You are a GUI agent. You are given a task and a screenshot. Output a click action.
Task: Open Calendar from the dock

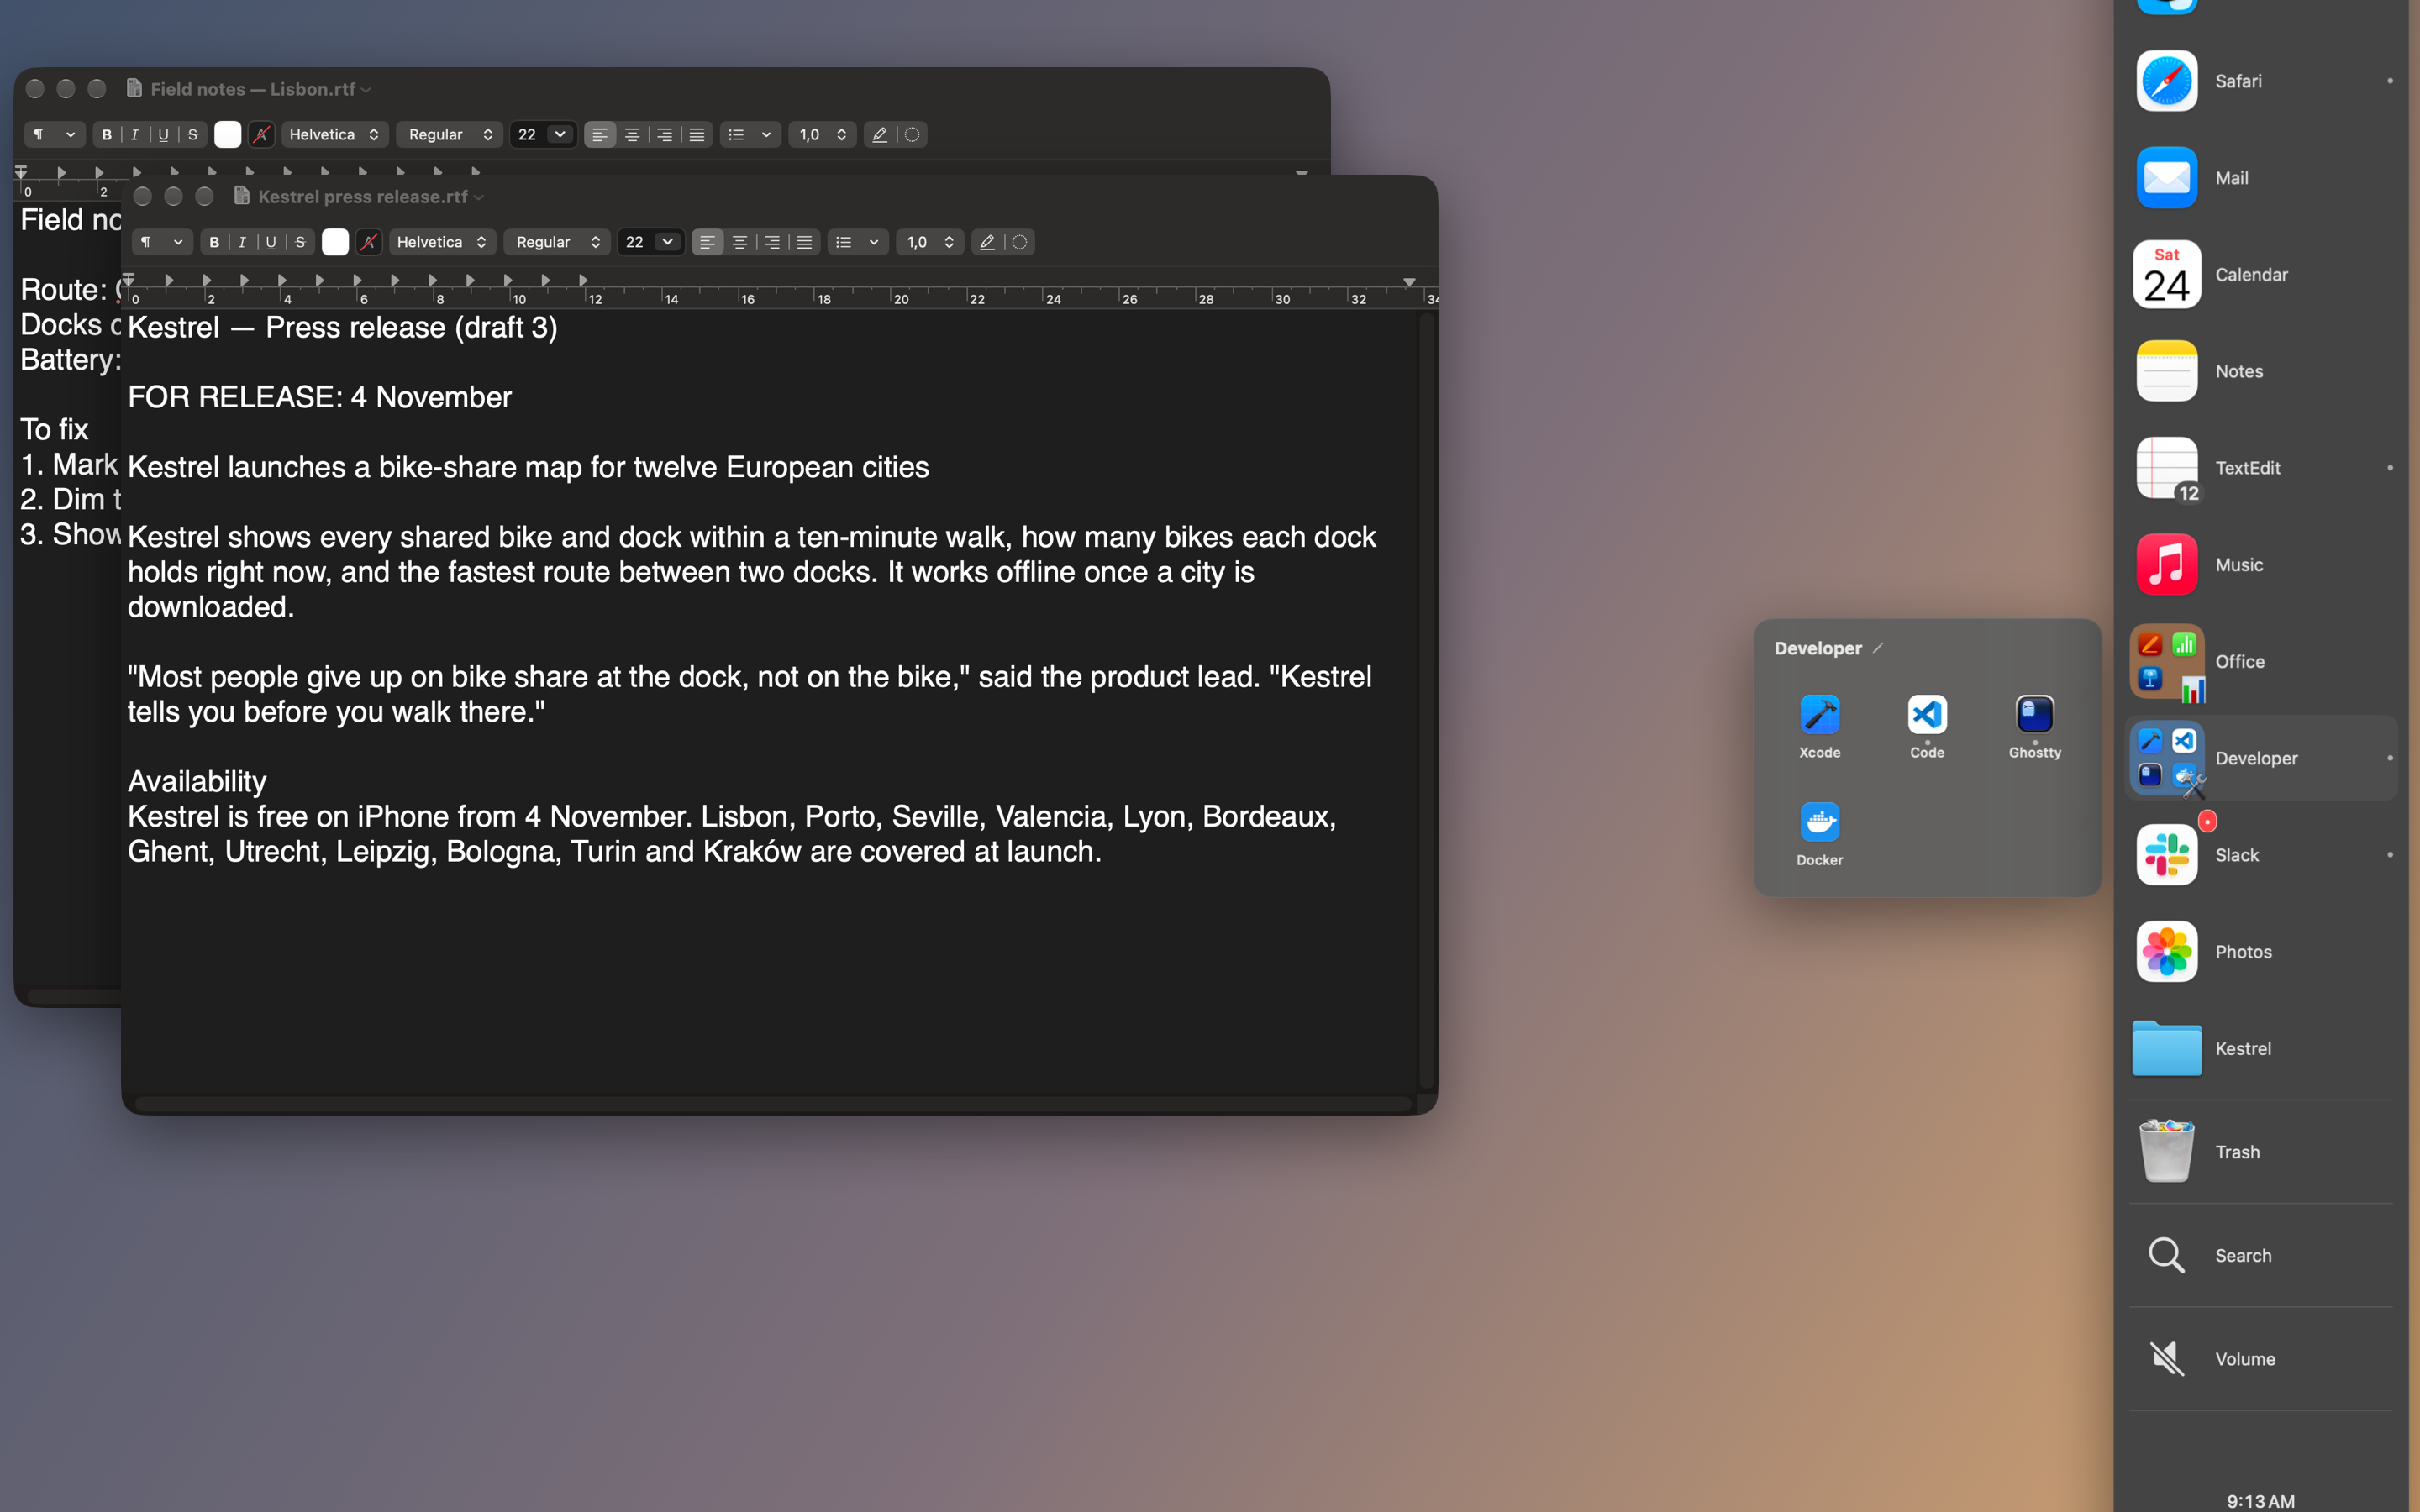coord(2260,274)
